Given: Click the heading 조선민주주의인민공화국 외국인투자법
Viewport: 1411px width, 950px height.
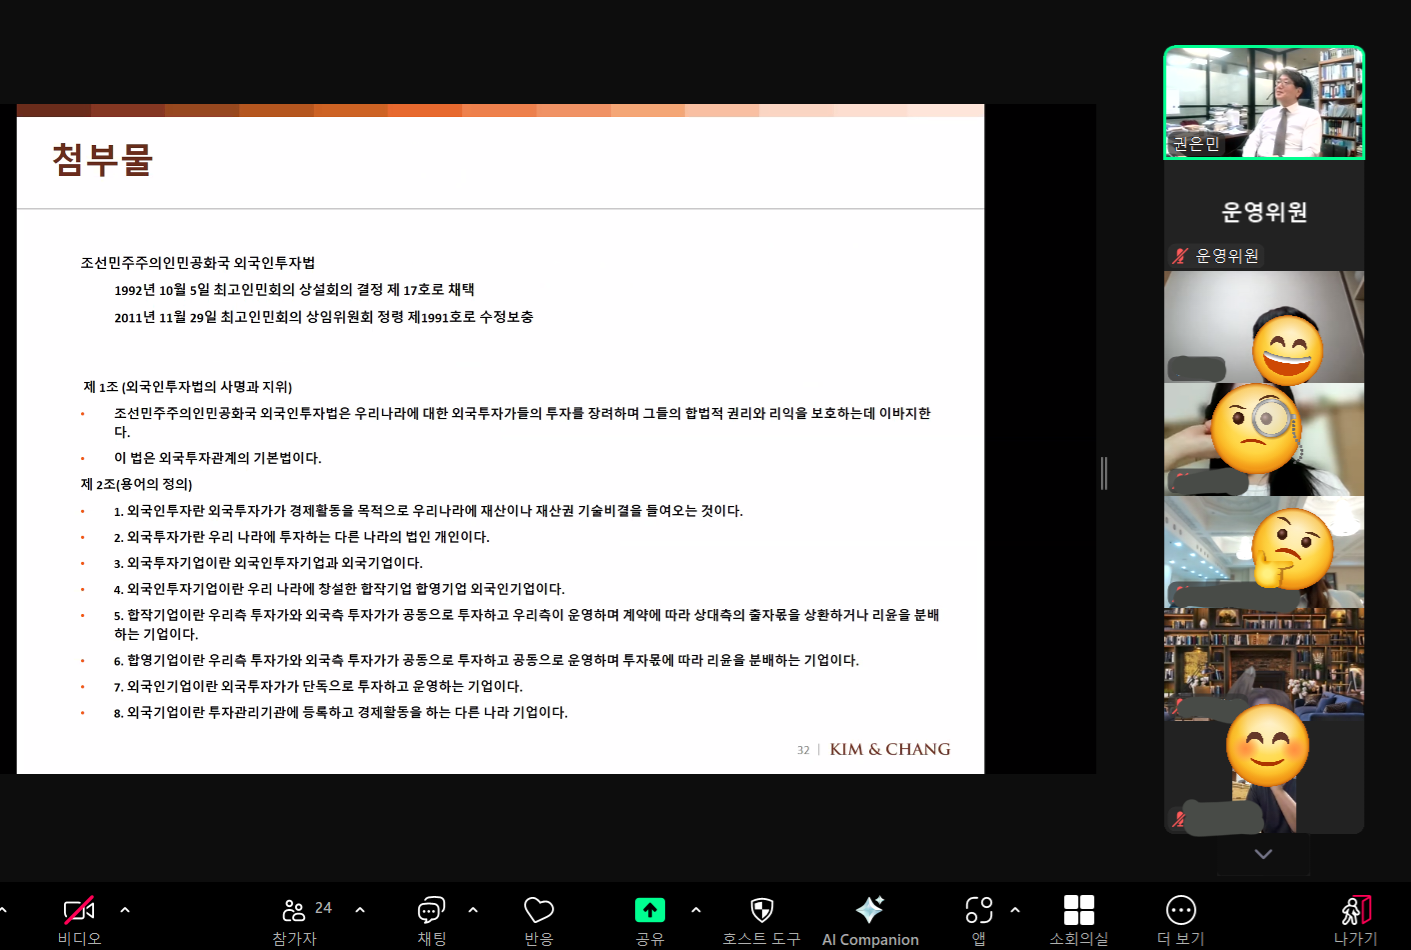Looking at the screenshot, I should coord(198,263).
